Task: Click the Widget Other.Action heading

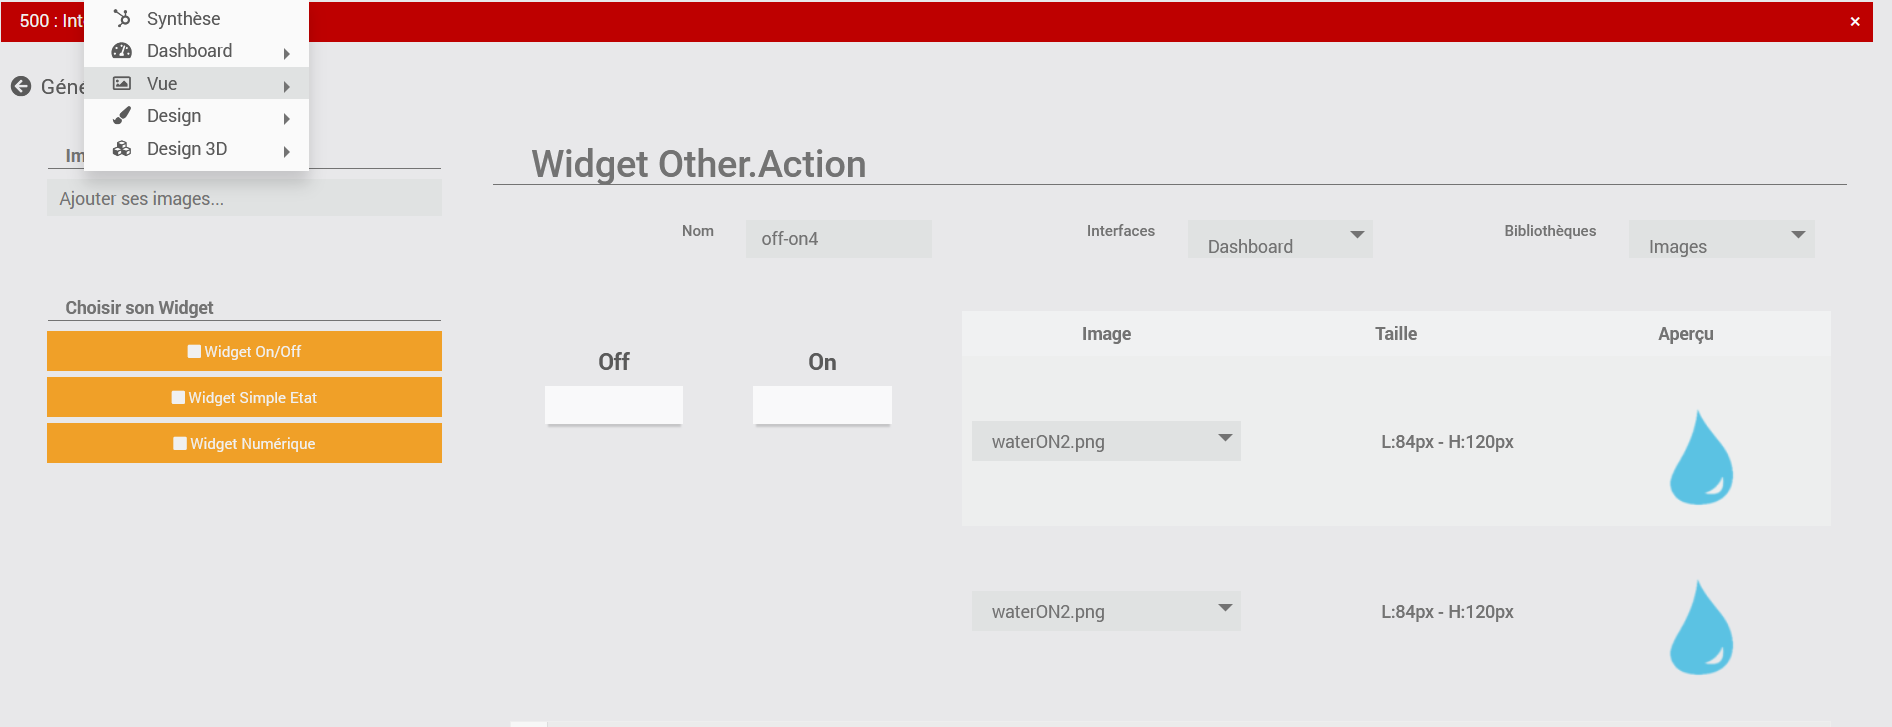Action: click(699, 164)
